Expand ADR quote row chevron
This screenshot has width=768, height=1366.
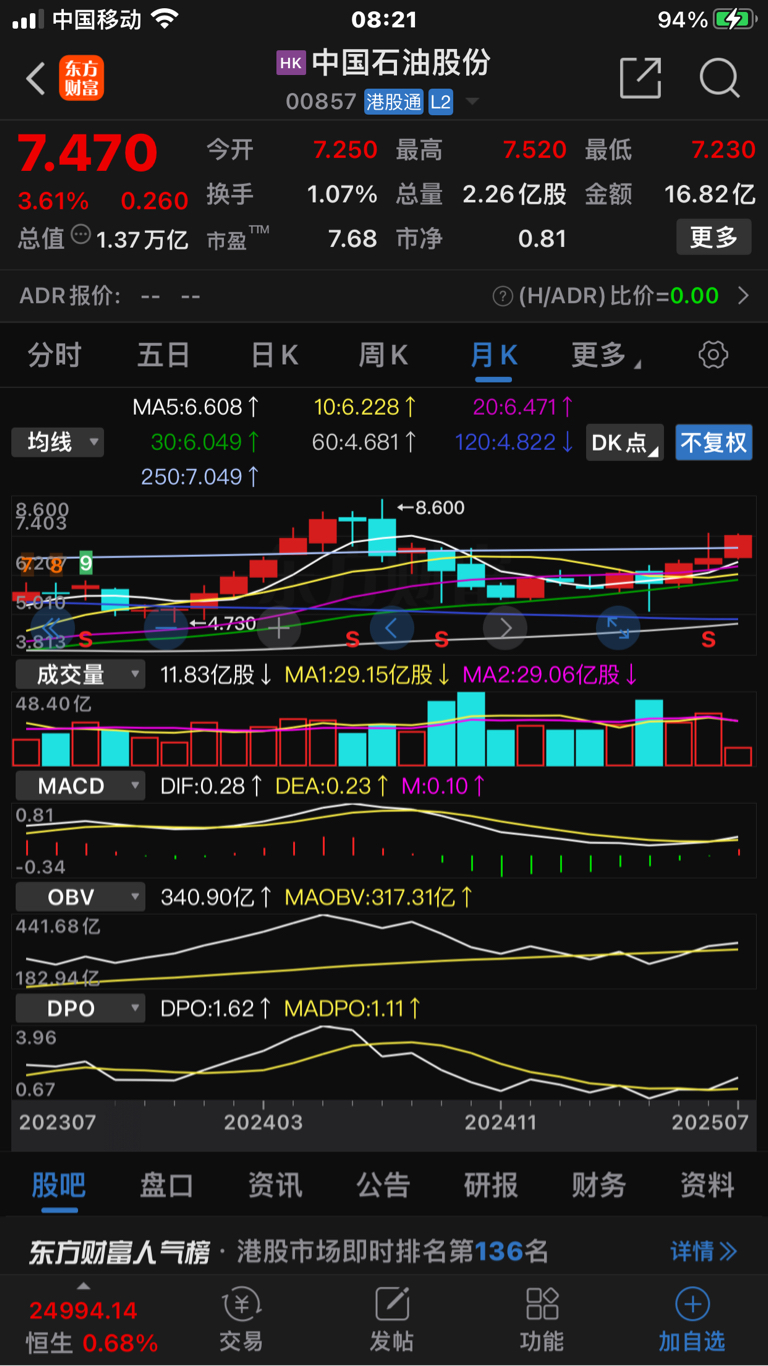(743, 296)
